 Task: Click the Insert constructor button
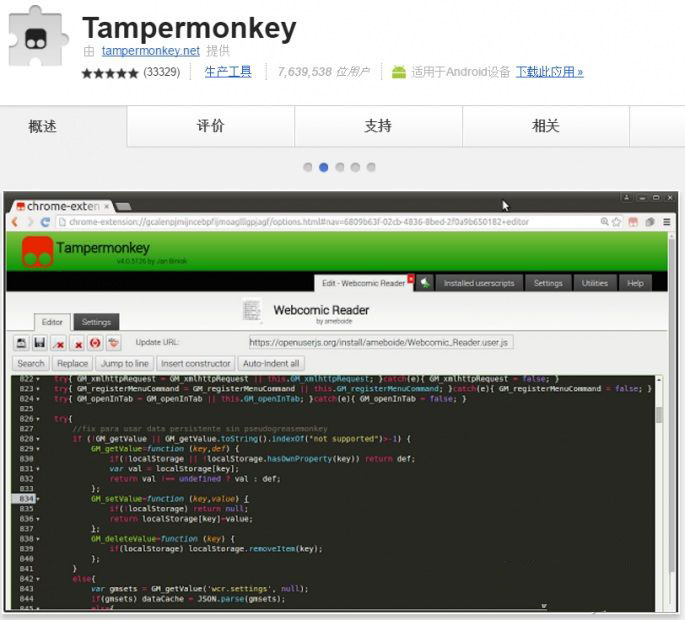pos(196,364)
